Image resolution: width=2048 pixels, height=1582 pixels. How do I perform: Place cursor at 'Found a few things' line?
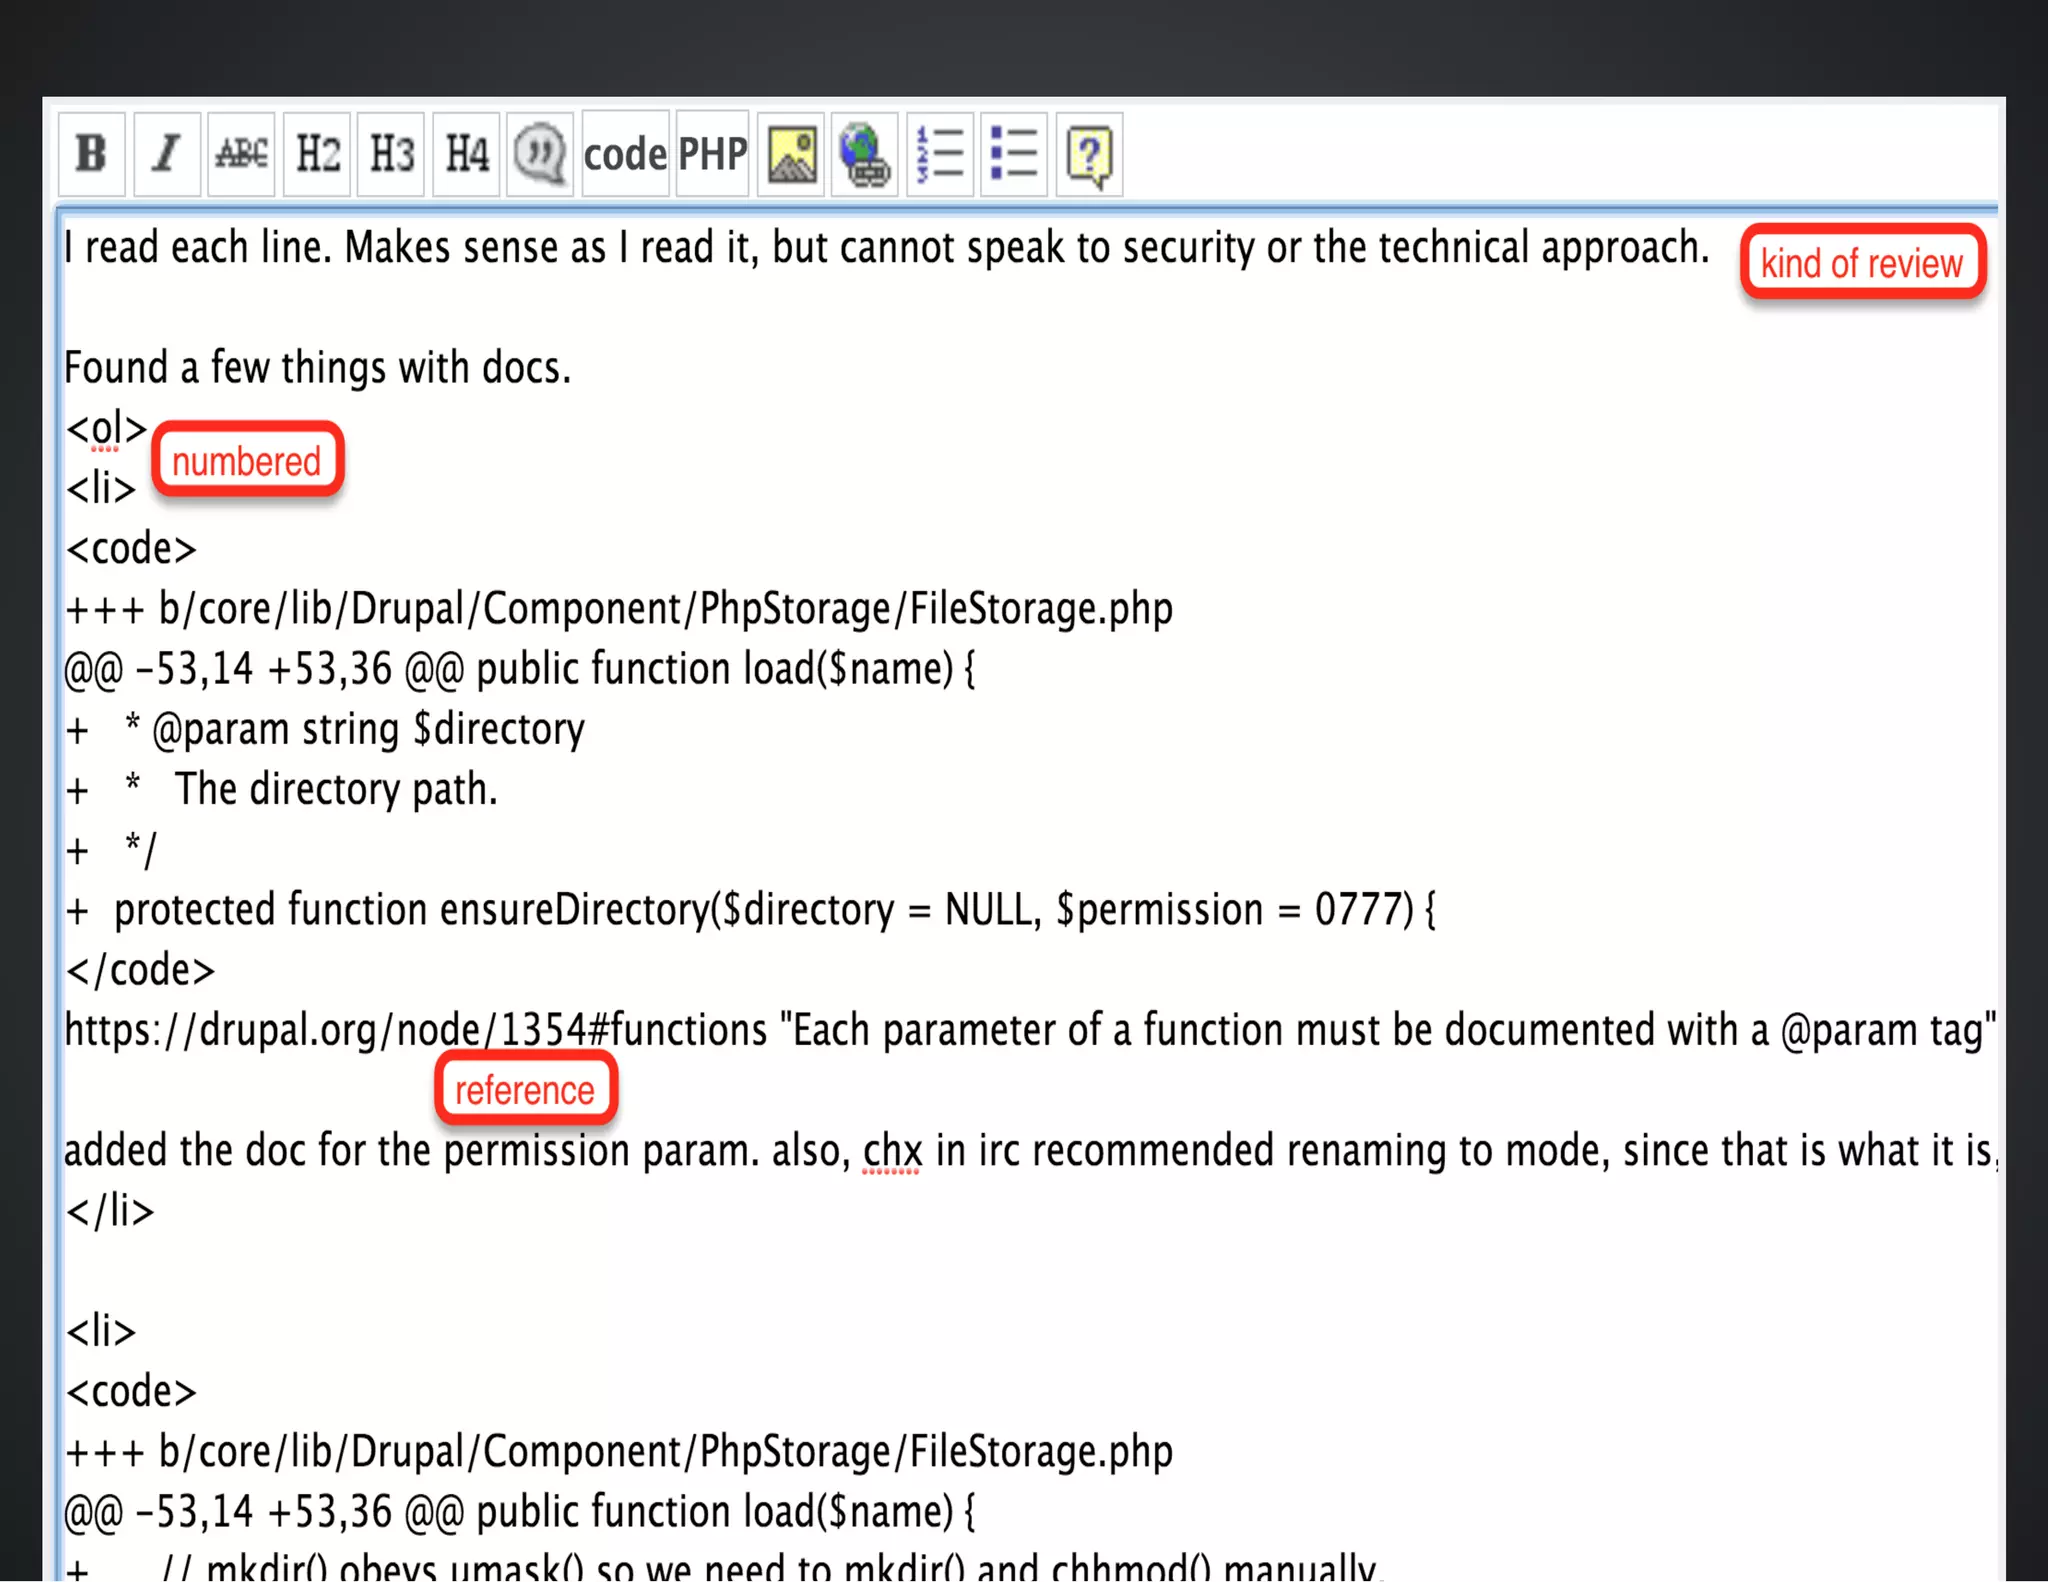click(318, 368)
